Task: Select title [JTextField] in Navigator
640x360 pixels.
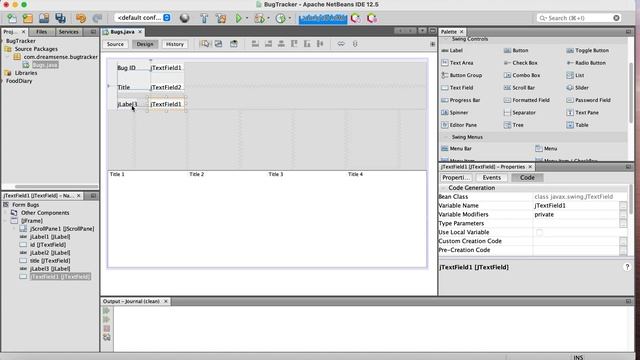Action: (50, 260)
